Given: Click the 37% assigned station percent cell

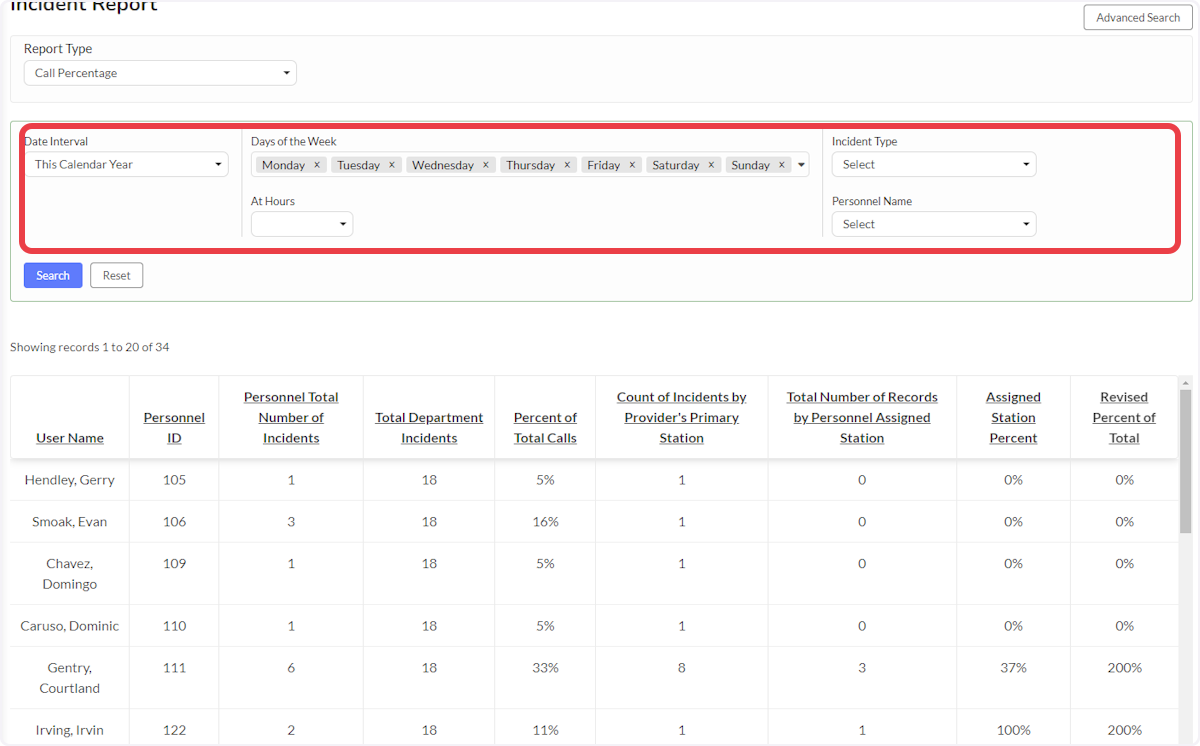Looking at the screenshot, I should [x=1013, y=678].
